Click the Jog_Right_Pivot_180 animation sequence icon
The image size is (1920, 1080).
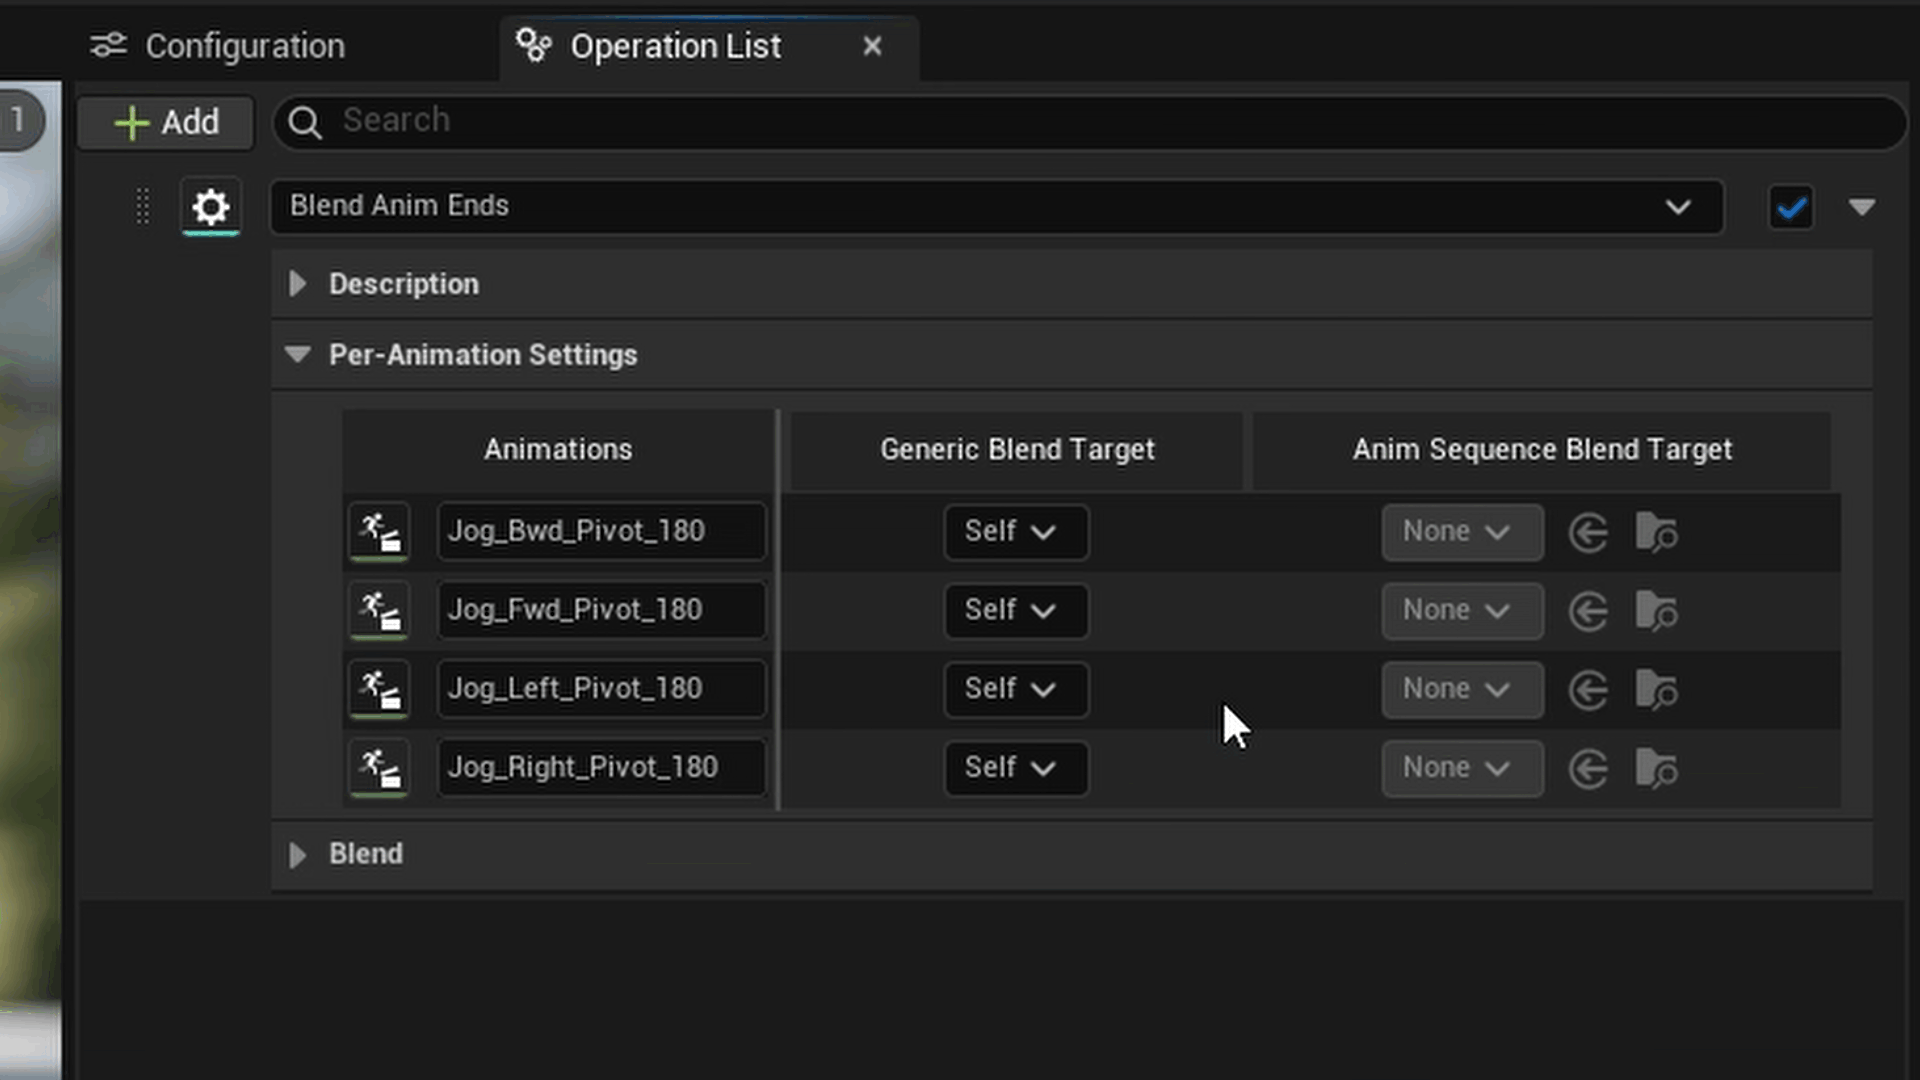pos(379,768)
